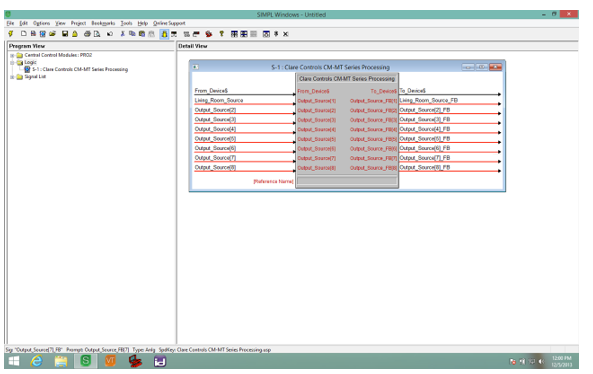Click the To_Device$ output signal name
Screen dimensions: 593x374
(x=413, y=91)
